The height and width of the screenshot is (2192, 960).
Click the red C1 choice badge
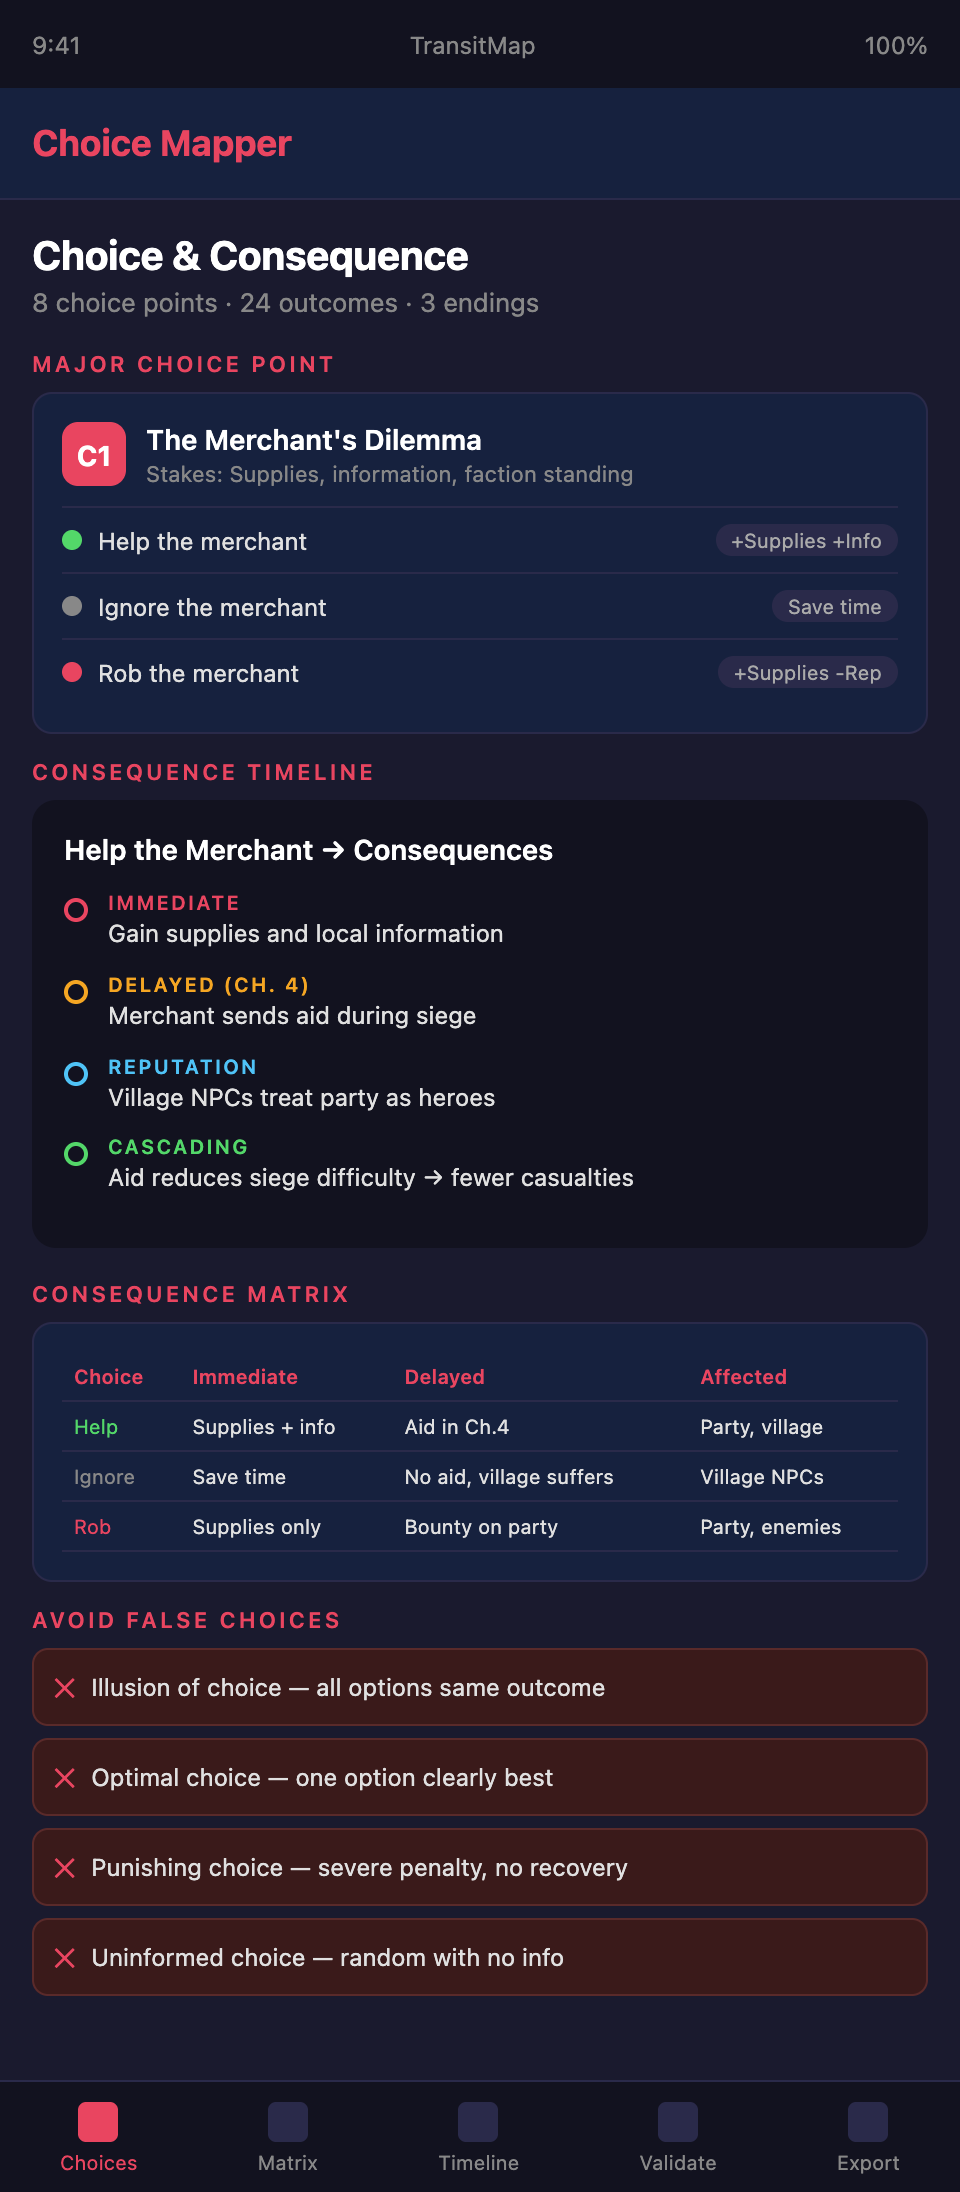94,455
